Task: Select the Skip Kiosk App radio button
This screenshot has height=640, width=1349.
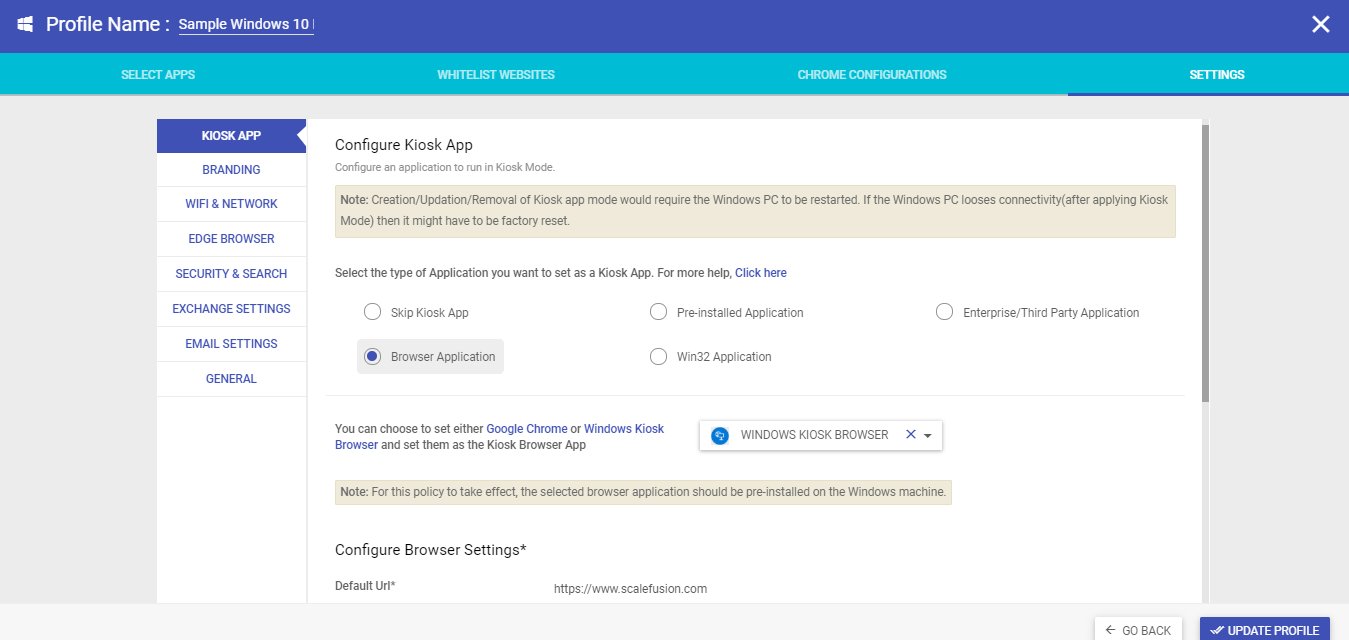Action: point(372,312)
